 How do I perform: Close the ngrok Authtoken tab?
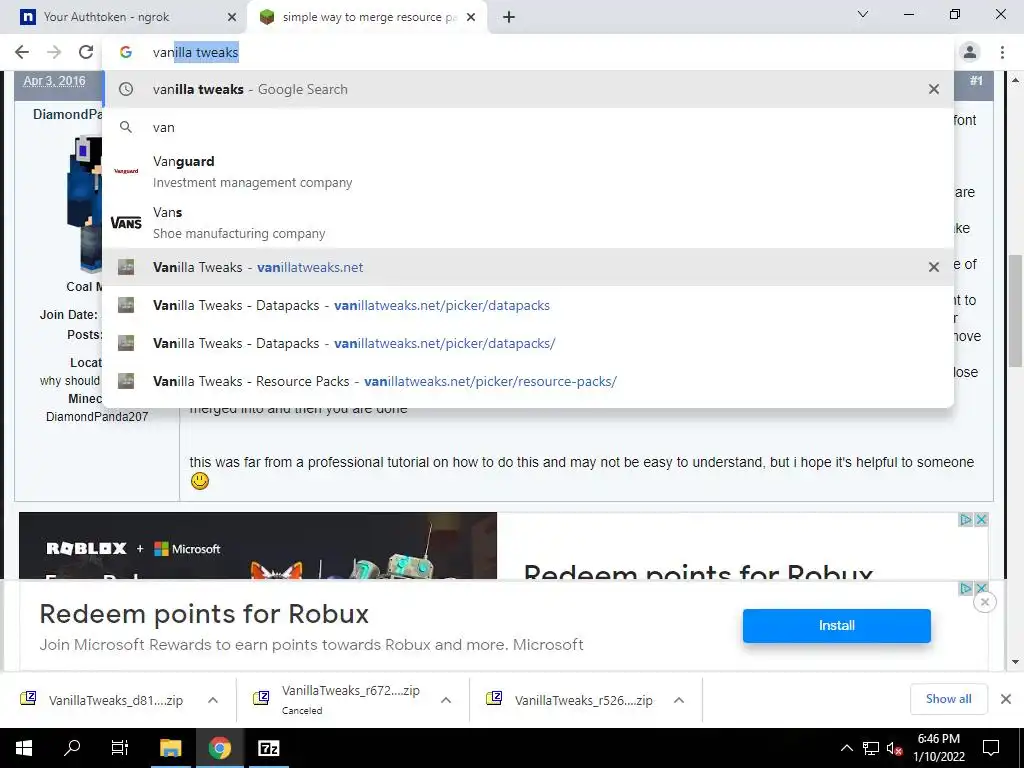click(x=231, y=17)
